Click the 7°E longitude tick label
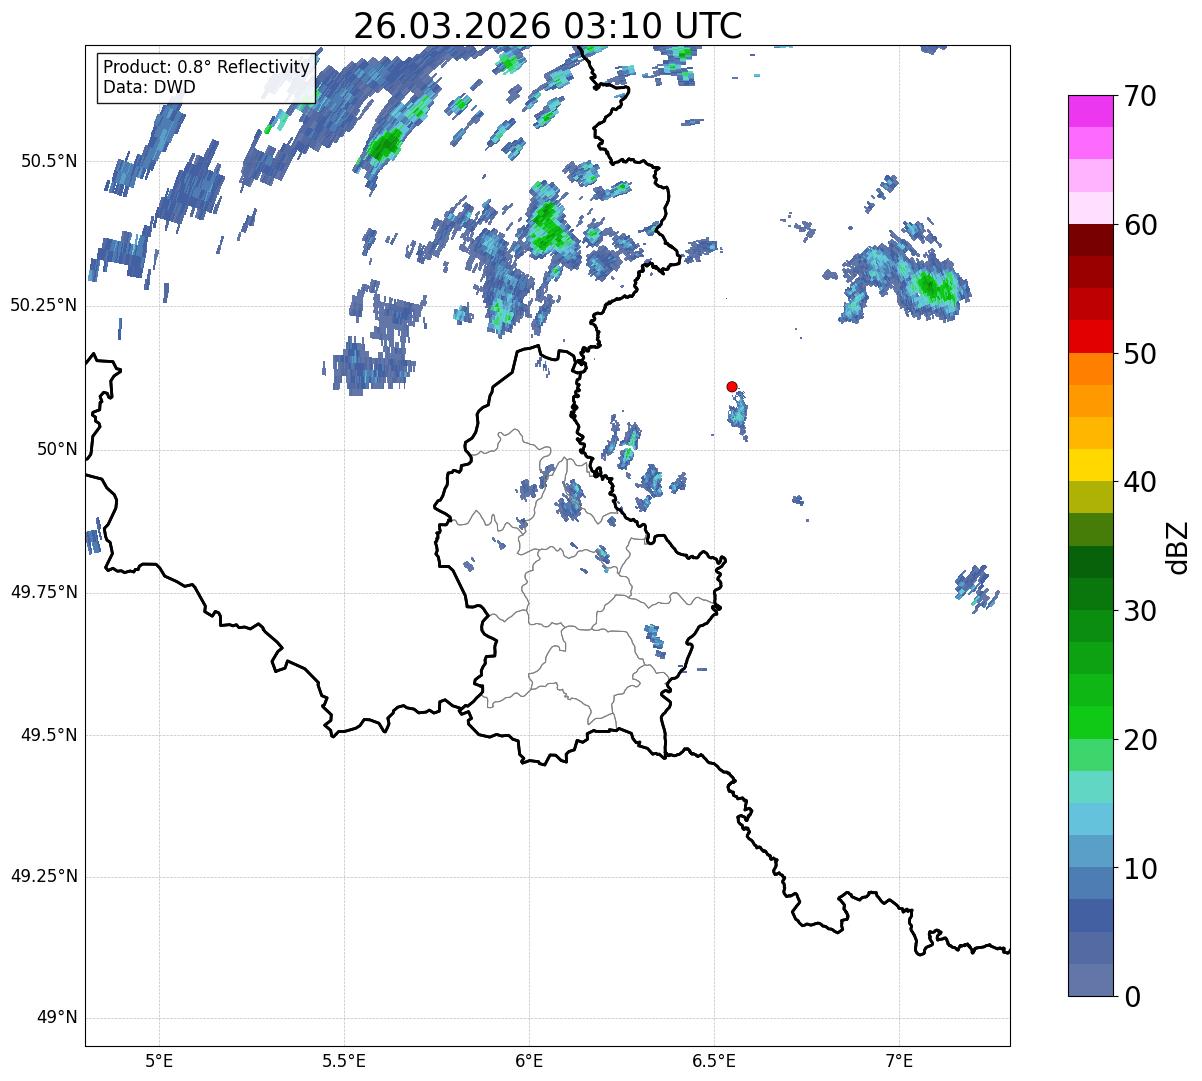The height and width of the screenshot is (1081, 1202). click(899, 1059)
